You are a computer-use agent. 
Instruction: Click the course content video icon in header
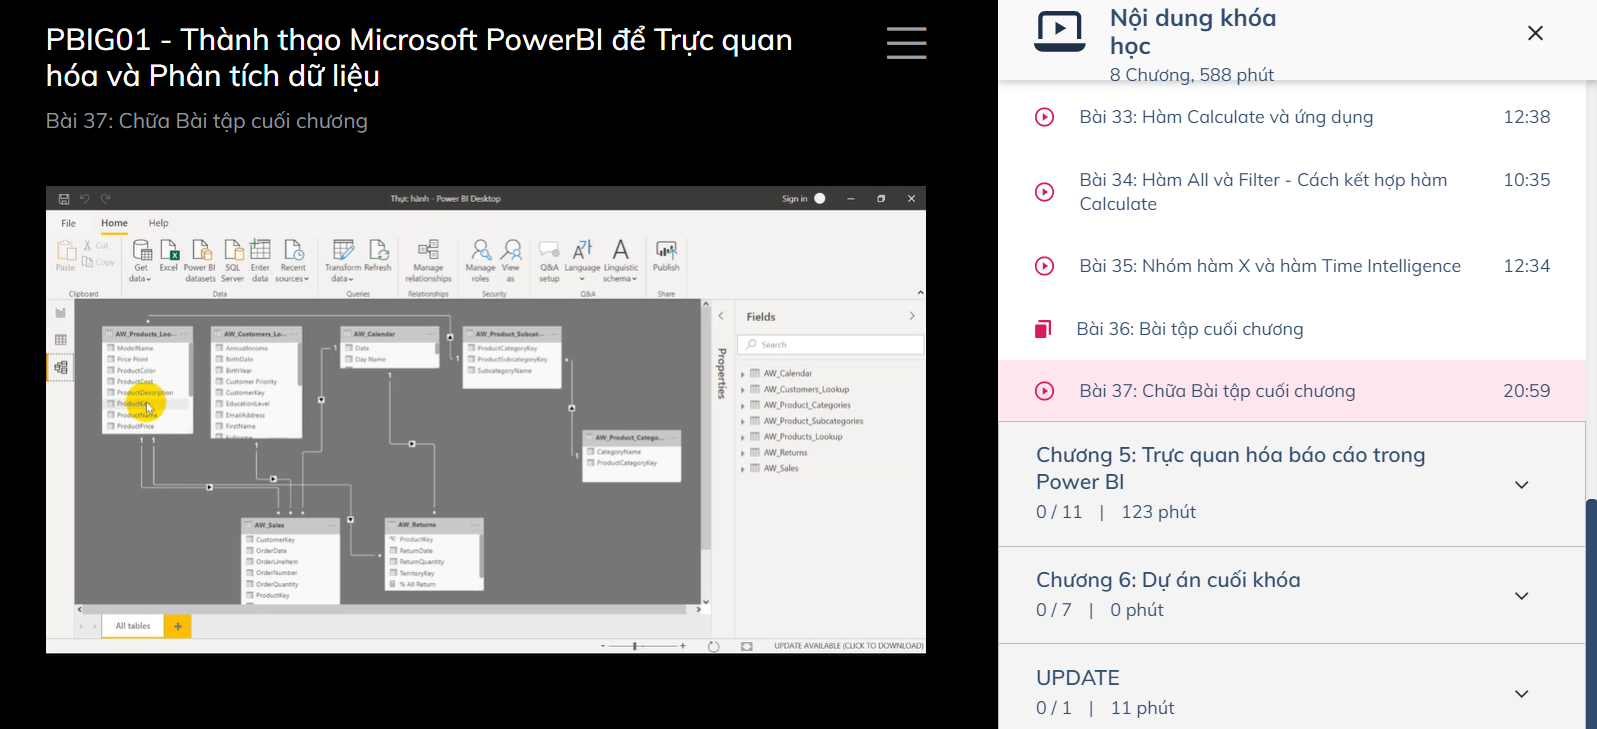[x=1059, y=31]
